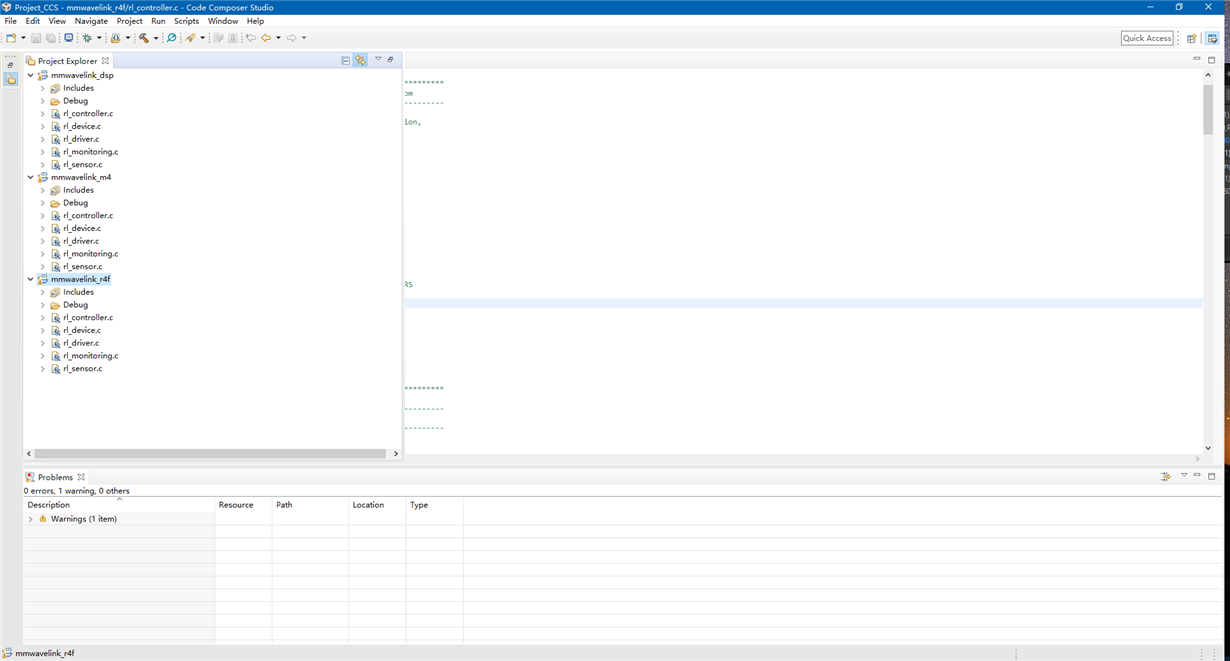This screenshot has height=661, width=1230.
Task: Open the Help menu
Action: (255, 21)
